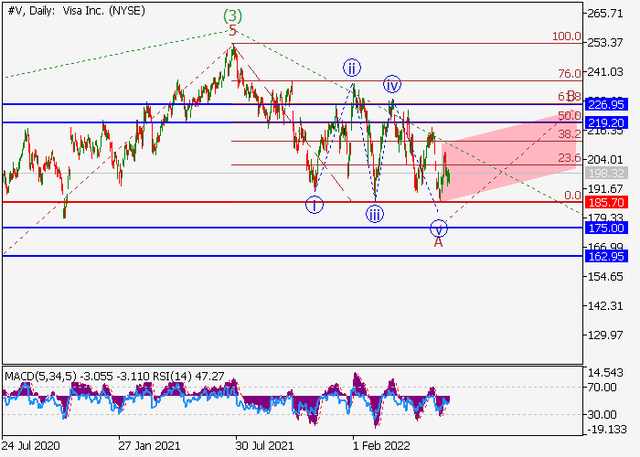Click the 162.95 blue price tag
Image resolution: width=640 pixels, height=457 pixels.
coord(606,256)
